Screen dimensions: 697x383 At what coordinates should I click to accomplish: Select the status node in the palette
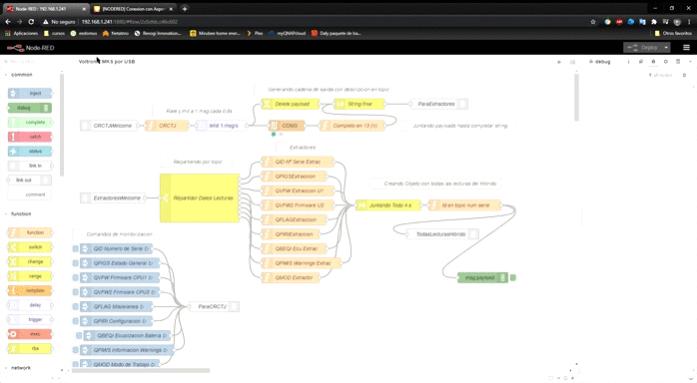tap(30, 151)
